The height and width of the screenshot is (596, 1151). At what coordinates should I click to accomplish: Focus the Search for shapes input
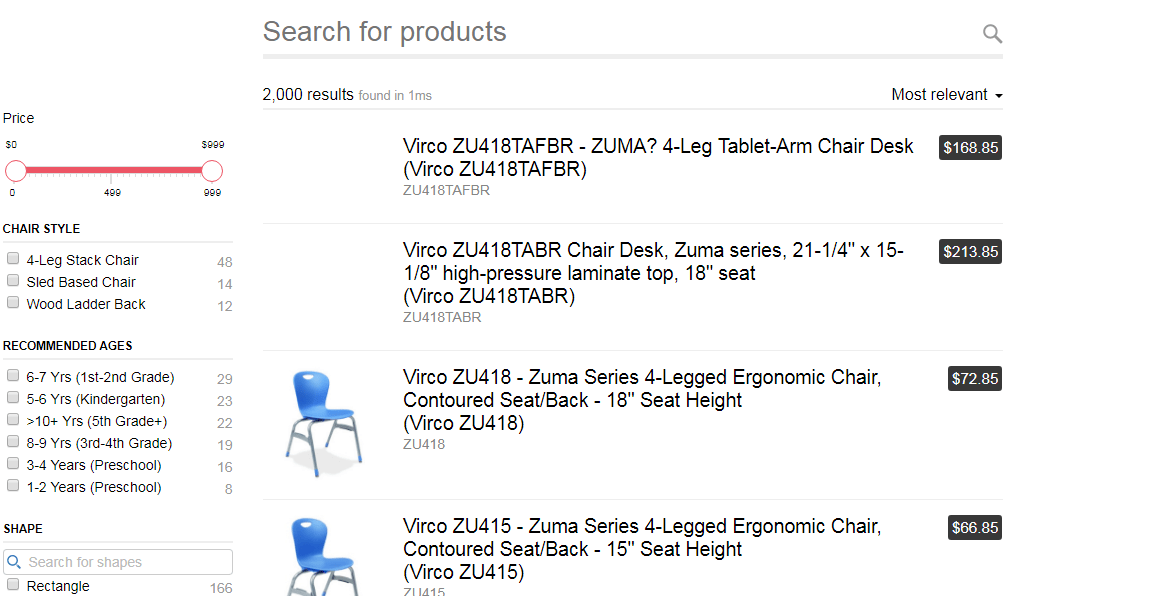point(125,562)
